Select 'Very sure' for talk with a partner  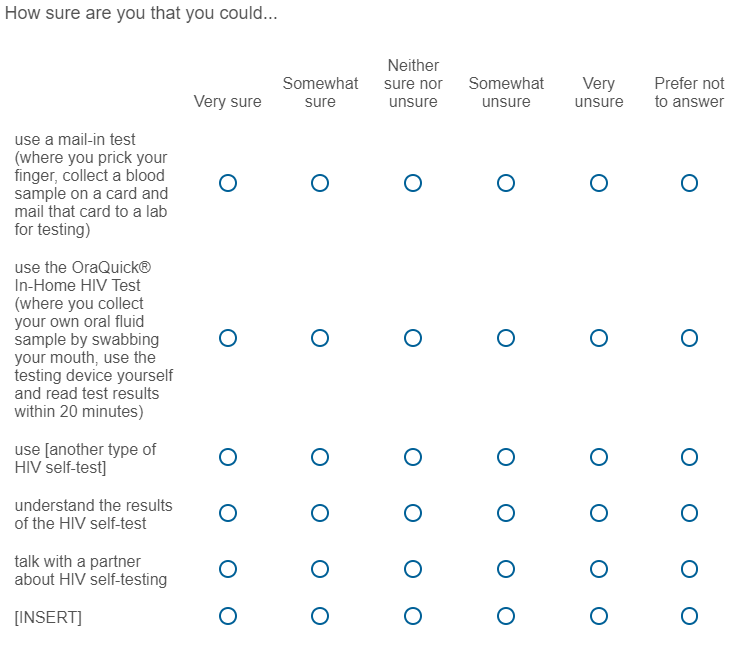228,569
